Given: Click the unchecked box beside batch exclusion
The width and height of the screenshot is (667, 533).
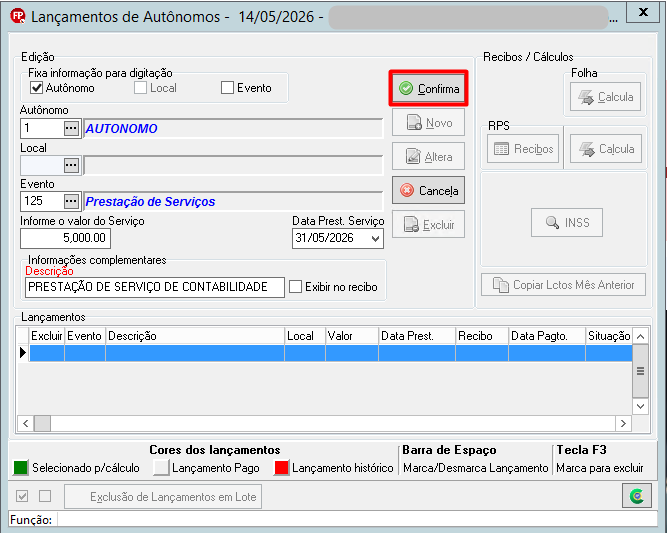Looking at the screenshot, I should click(45, 496).
